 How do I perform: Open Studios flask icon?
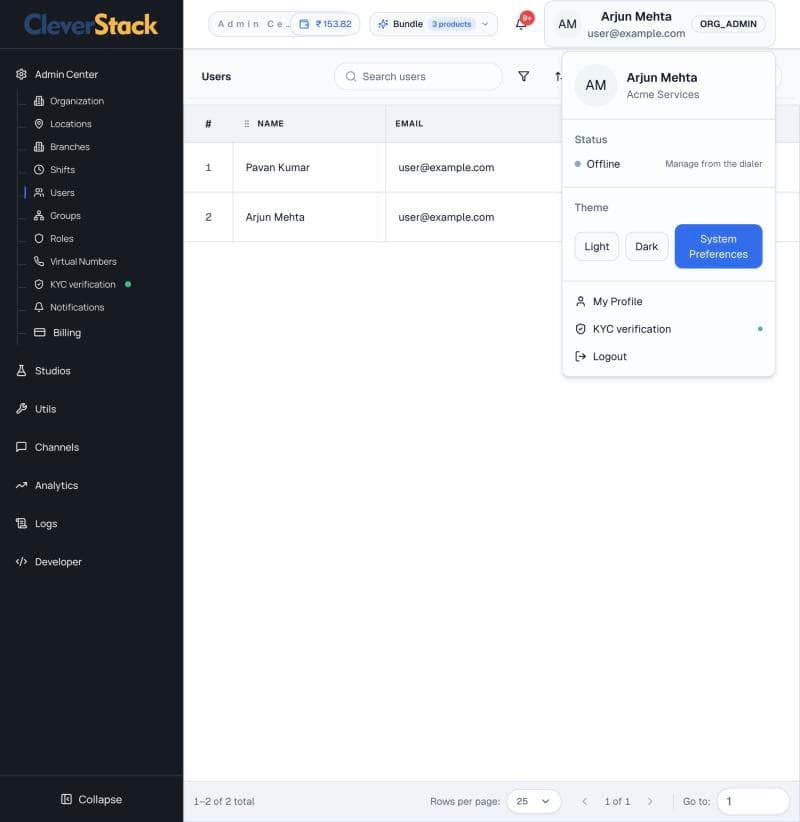tap(21, 371)
